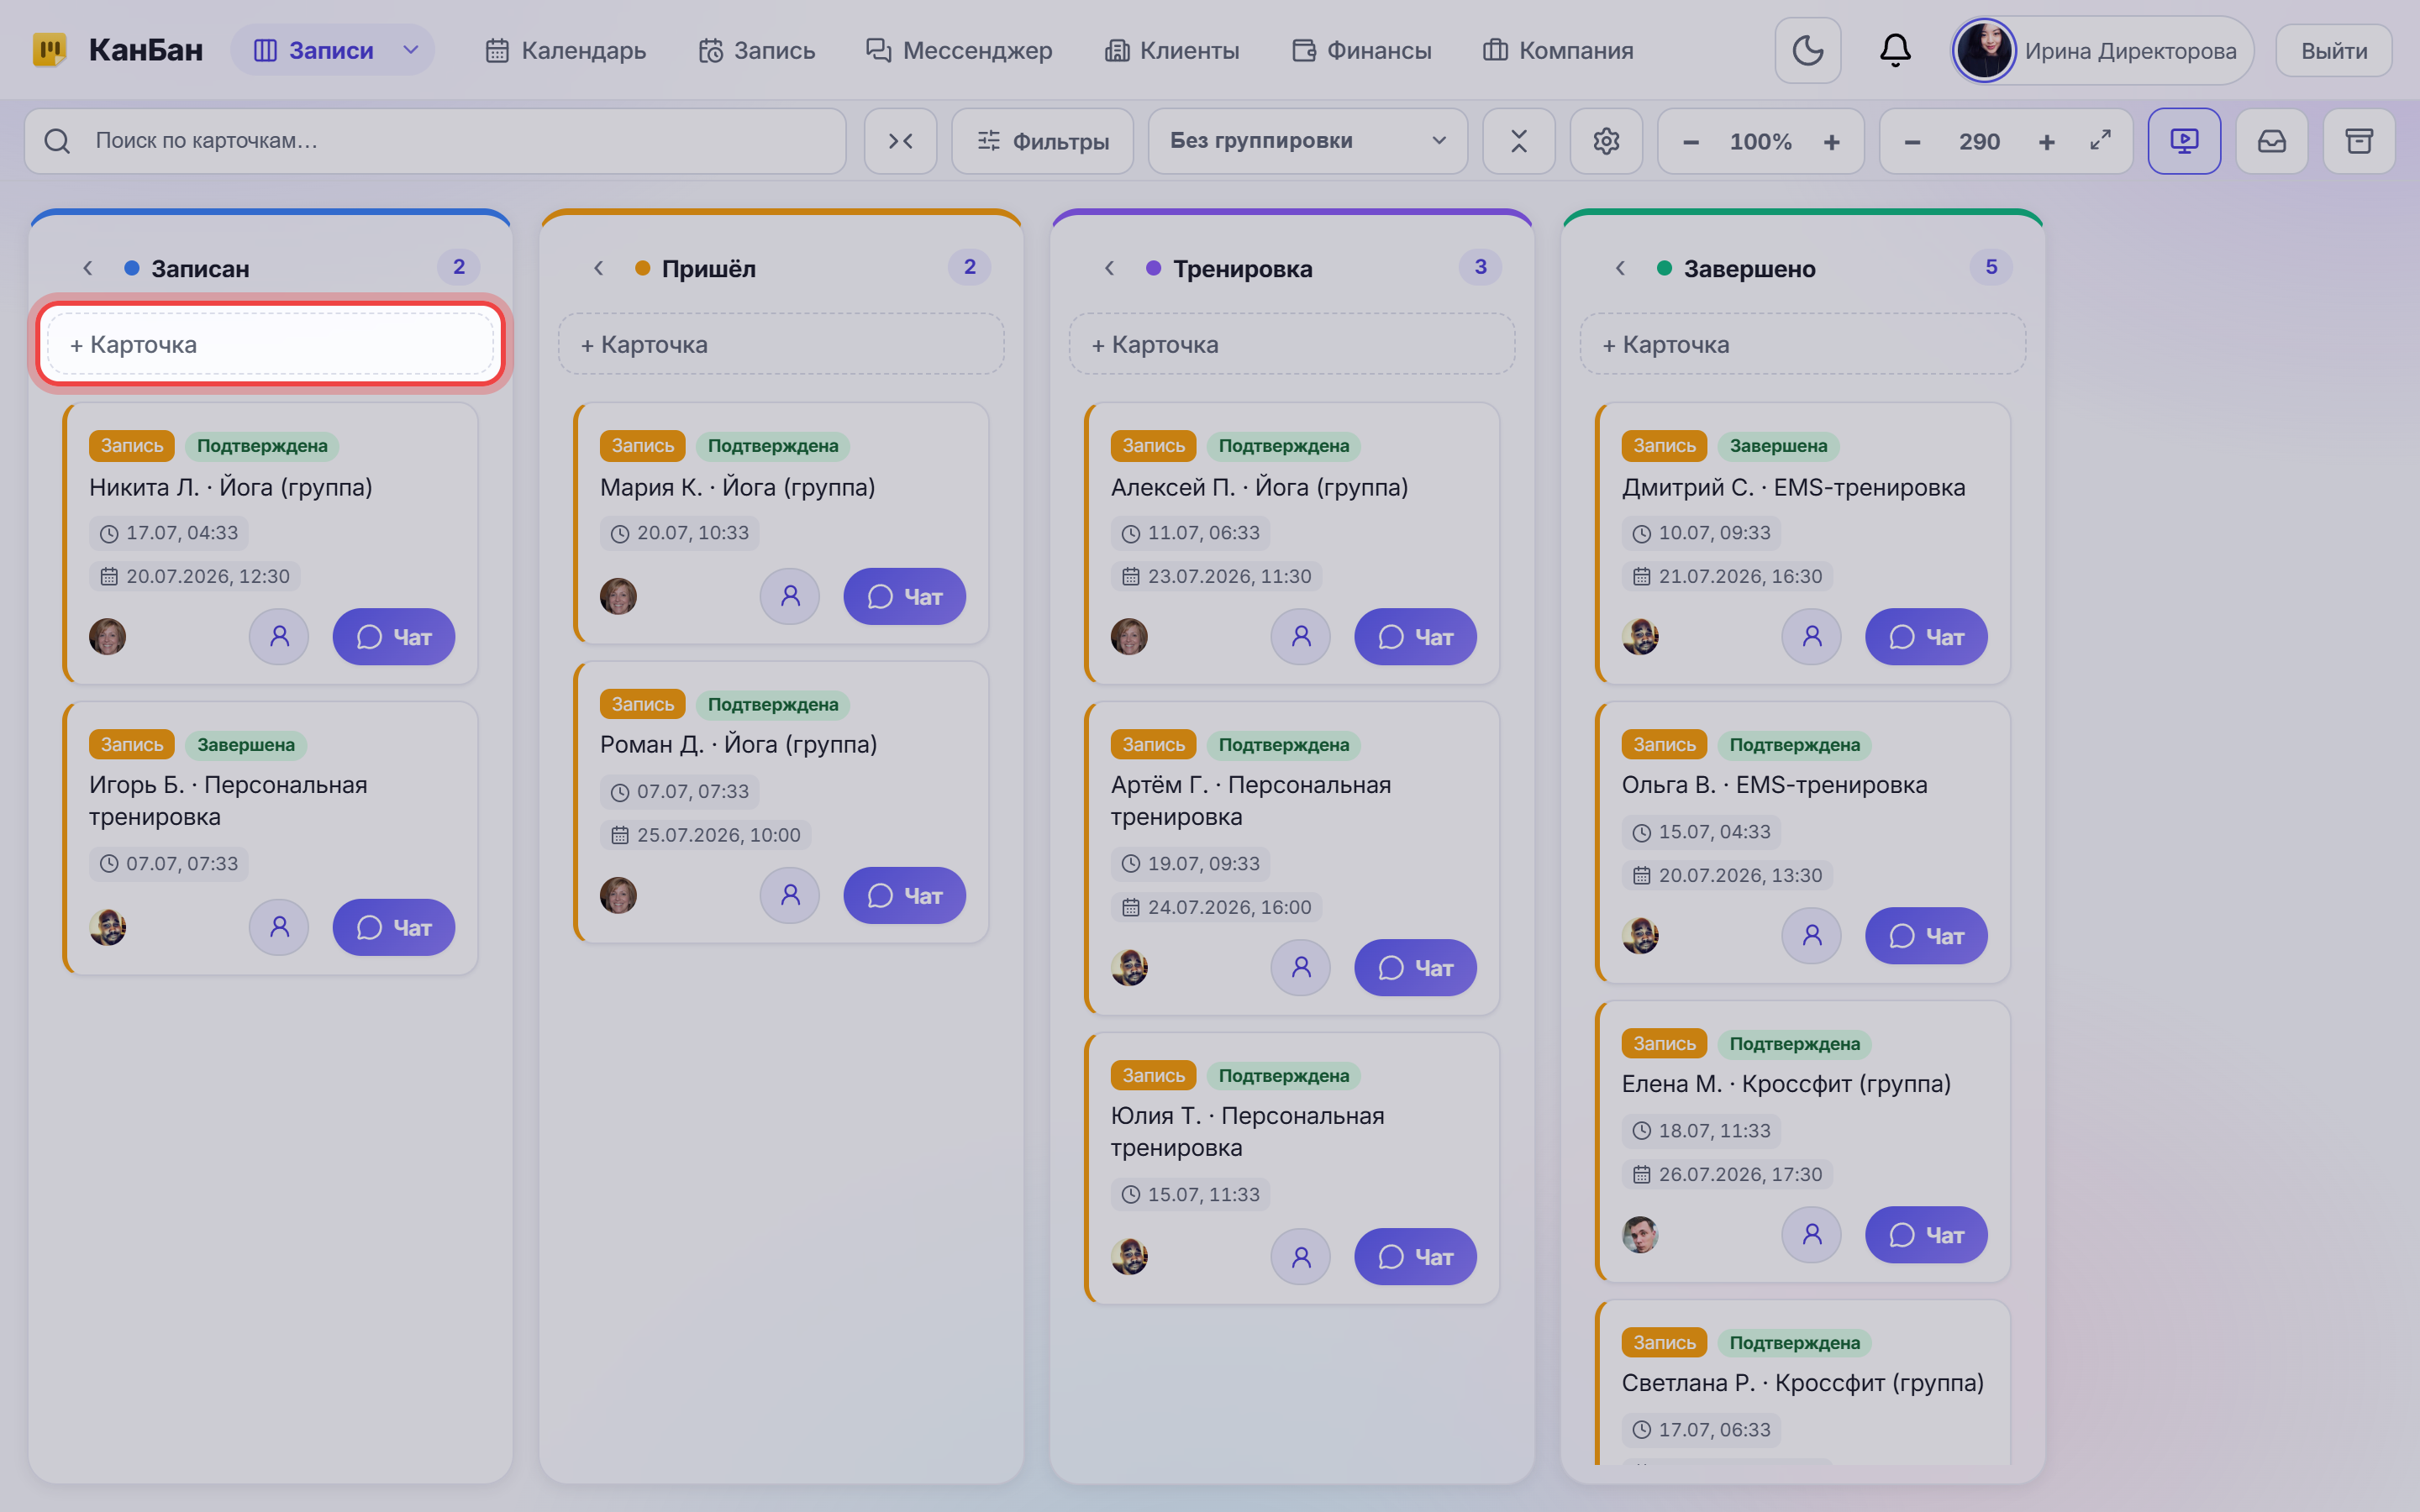Open notifications bell
Image resolution: width=2420 pixels, height=1512 pixels.
click(x=1895, y=50)
